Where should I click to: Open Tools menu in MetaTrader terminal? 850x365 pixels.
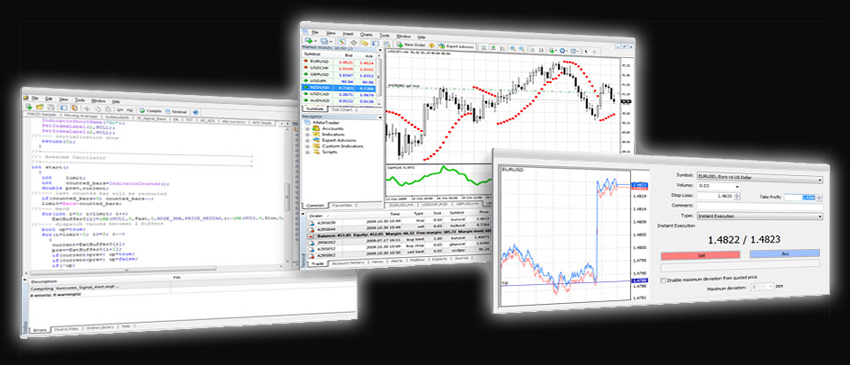point(384,36)
